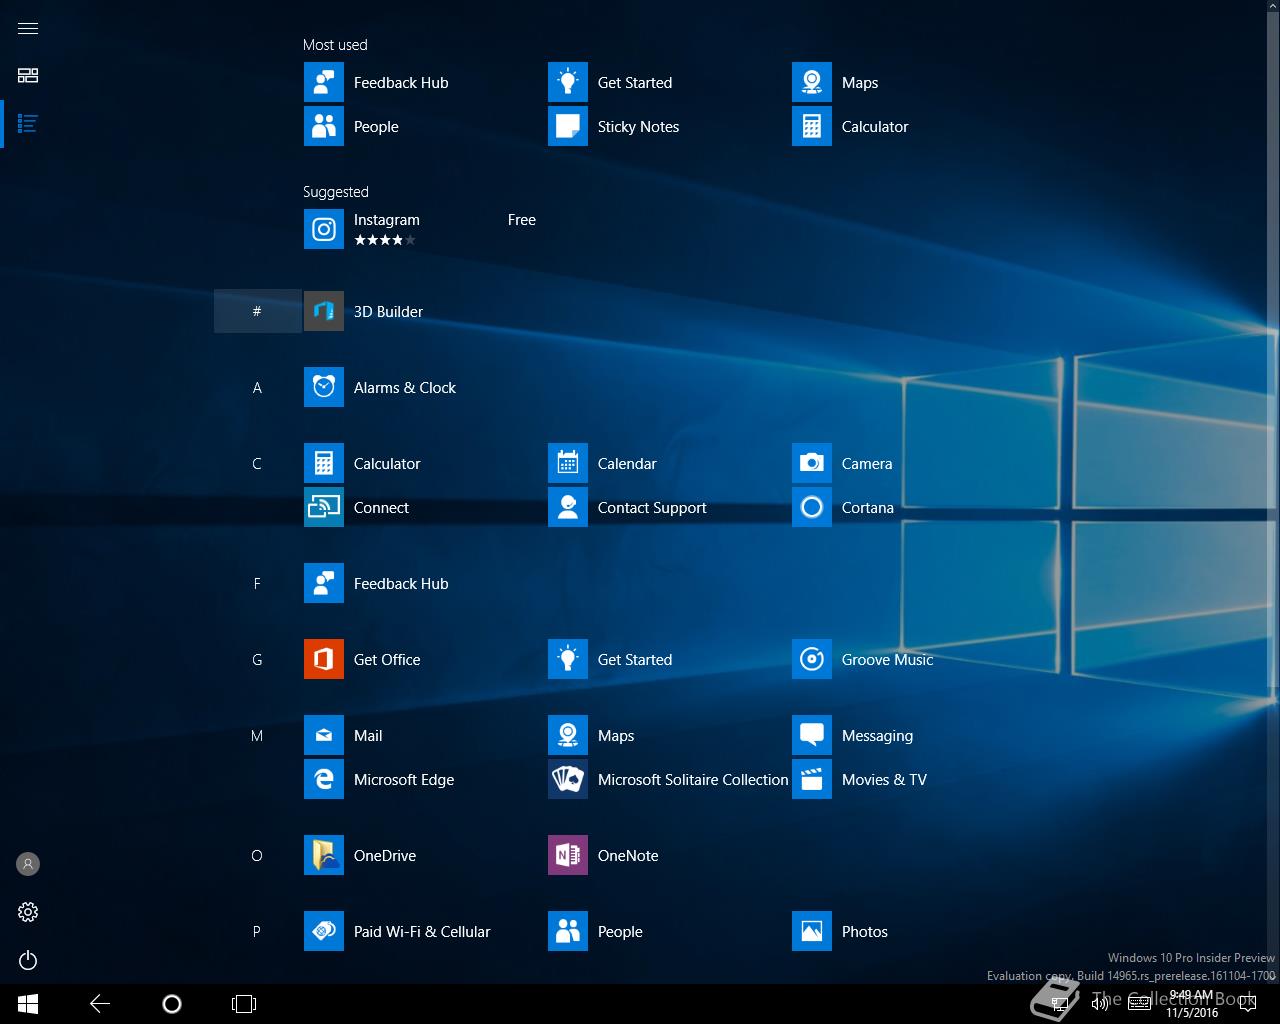Open Calculator in the C section
The height and width of the screenshot is (1024, 1280).
pos(424,463)
